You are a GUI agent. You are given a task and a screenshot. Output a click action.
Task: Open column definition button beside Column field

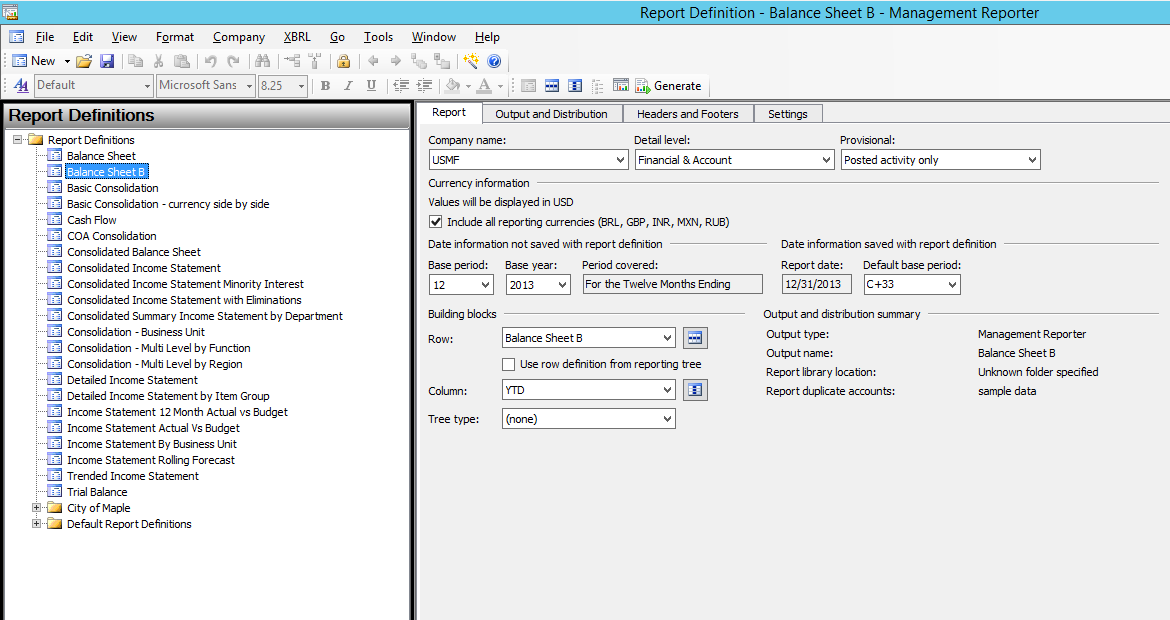pyautogui.click(x=695, y=389)
